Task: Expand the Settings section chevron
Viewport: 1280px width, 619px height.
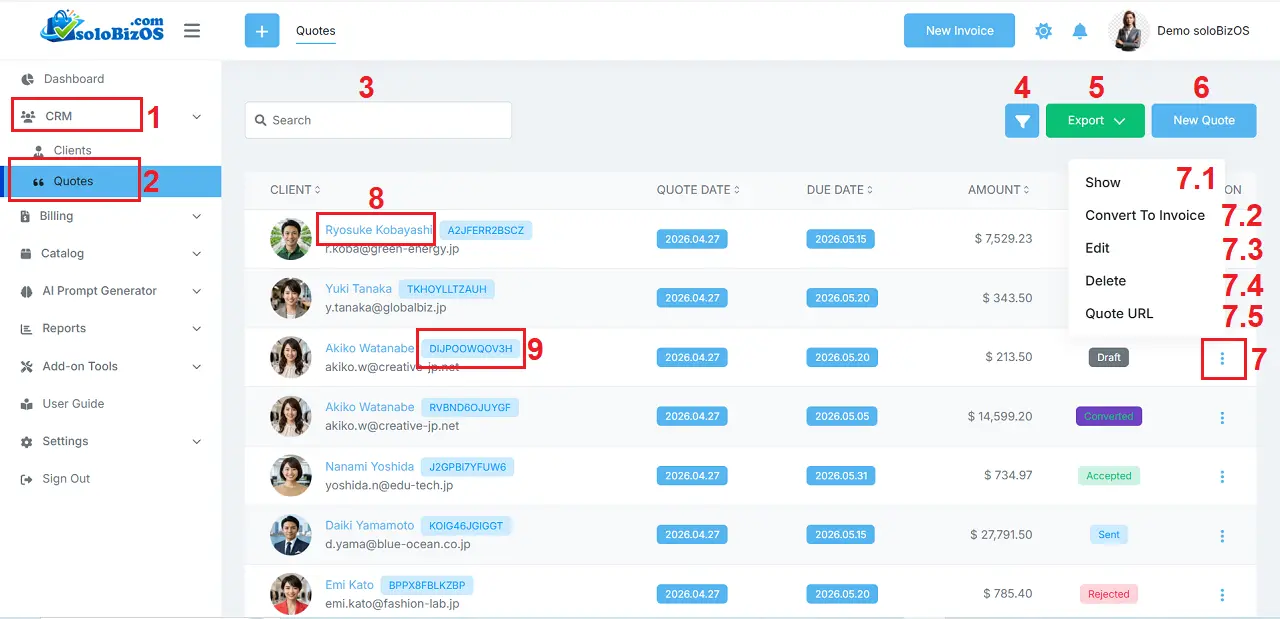Action: point(197,442)
